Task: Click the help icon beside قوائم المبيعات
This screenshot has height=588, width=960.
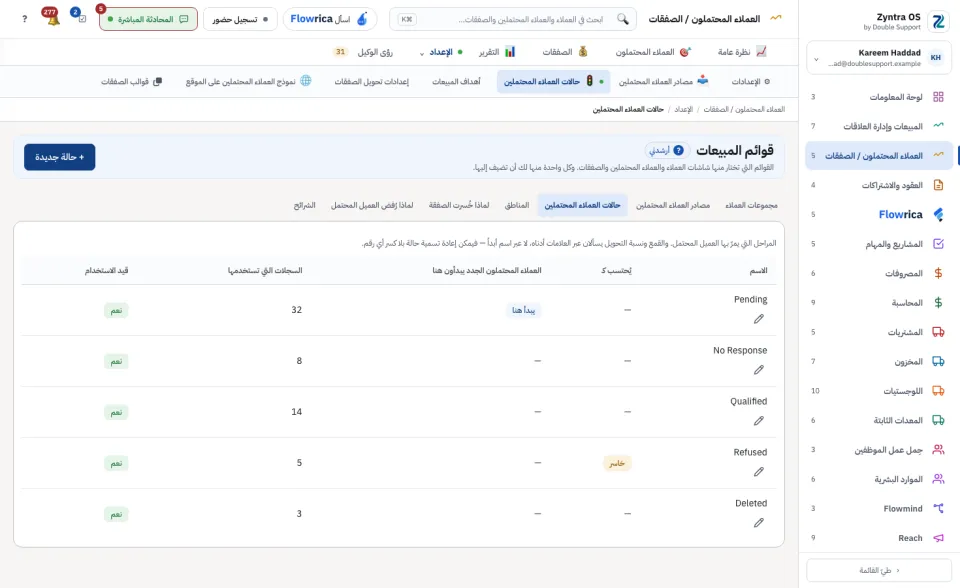Action: (678, 150)
